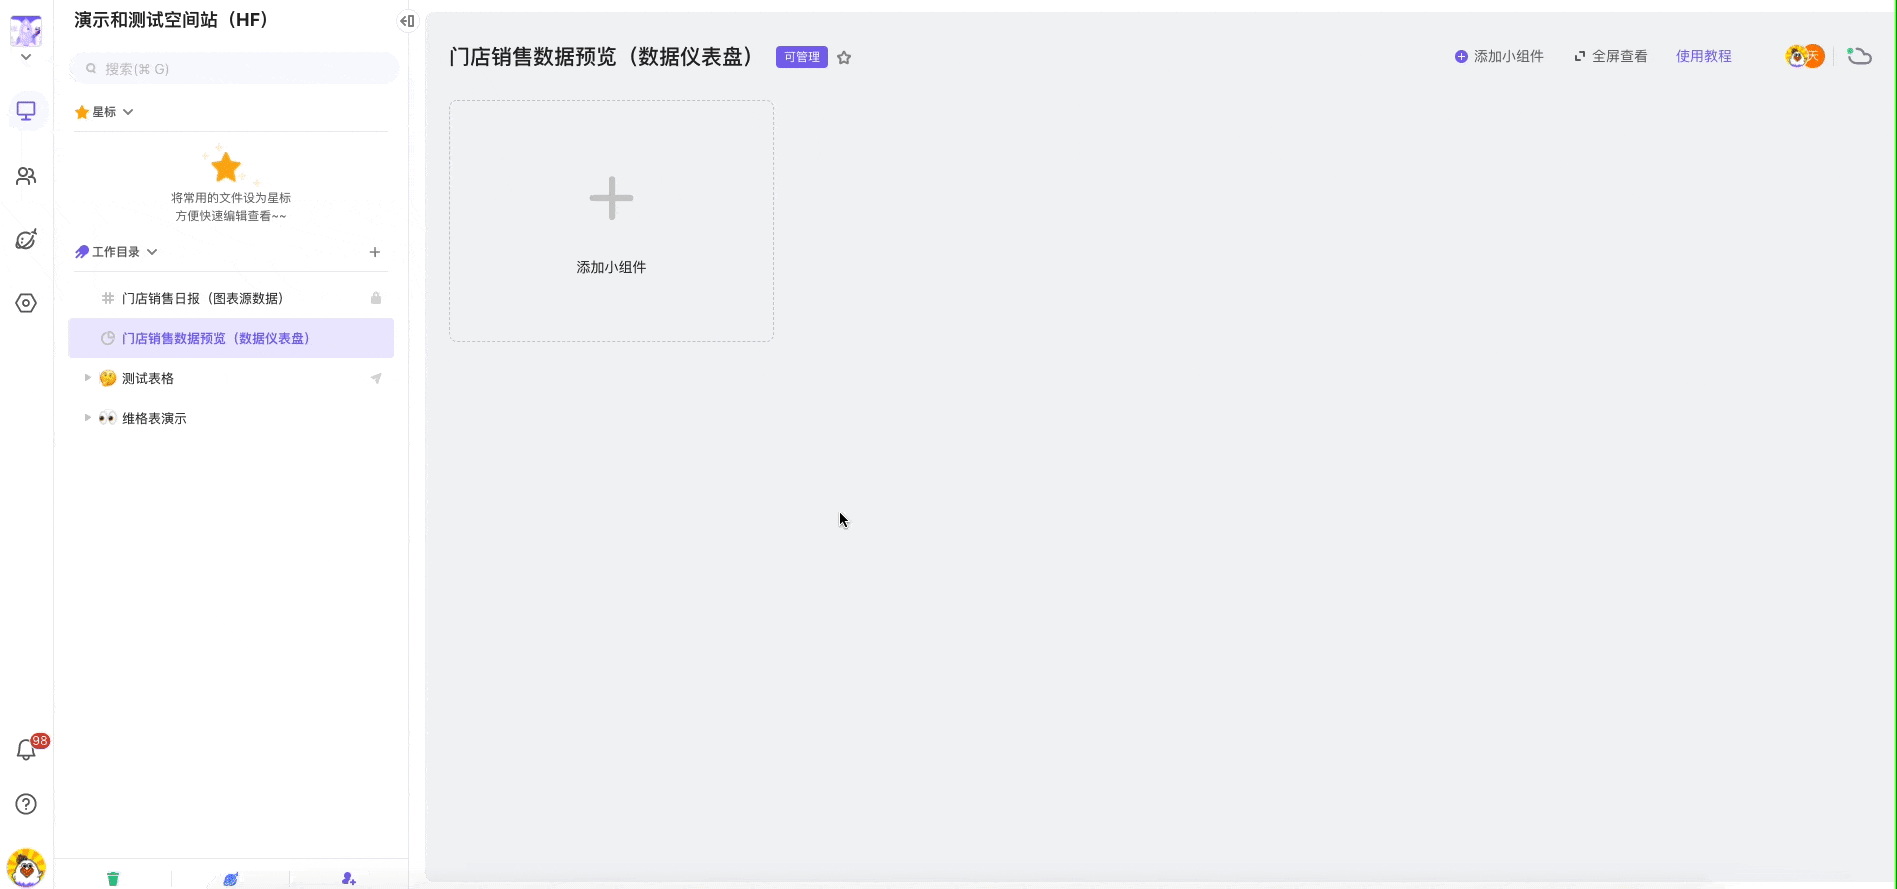Click the space name 演示和测试空间站（HF）

(x=171, y=20)
